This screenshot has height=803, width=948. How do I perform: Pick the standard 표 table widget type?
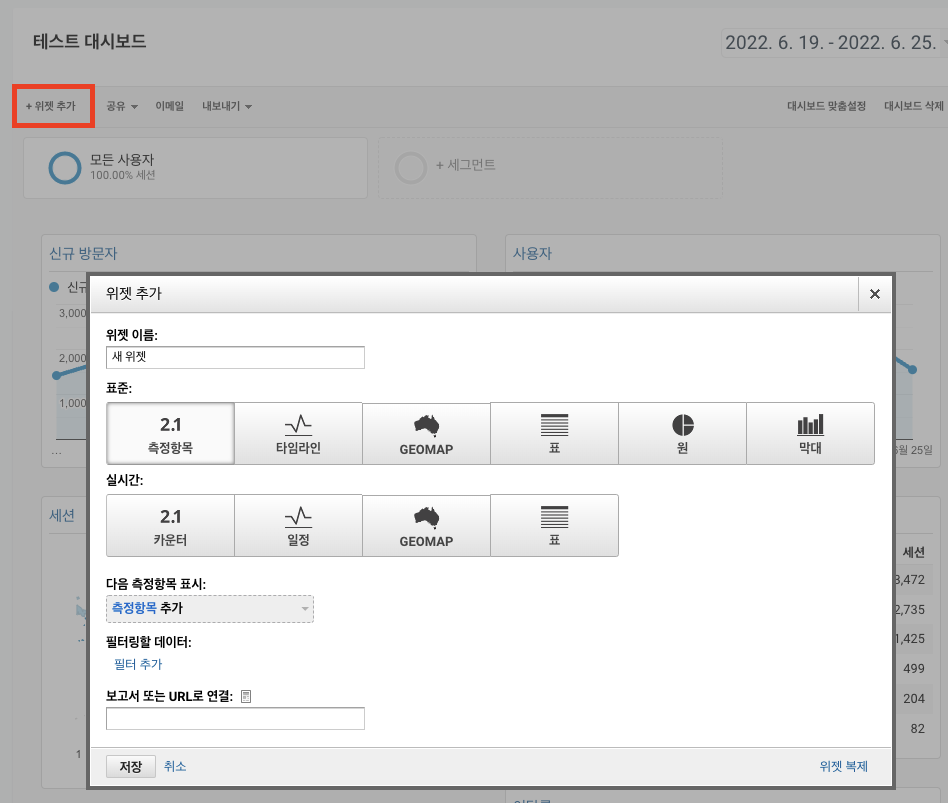554,434
